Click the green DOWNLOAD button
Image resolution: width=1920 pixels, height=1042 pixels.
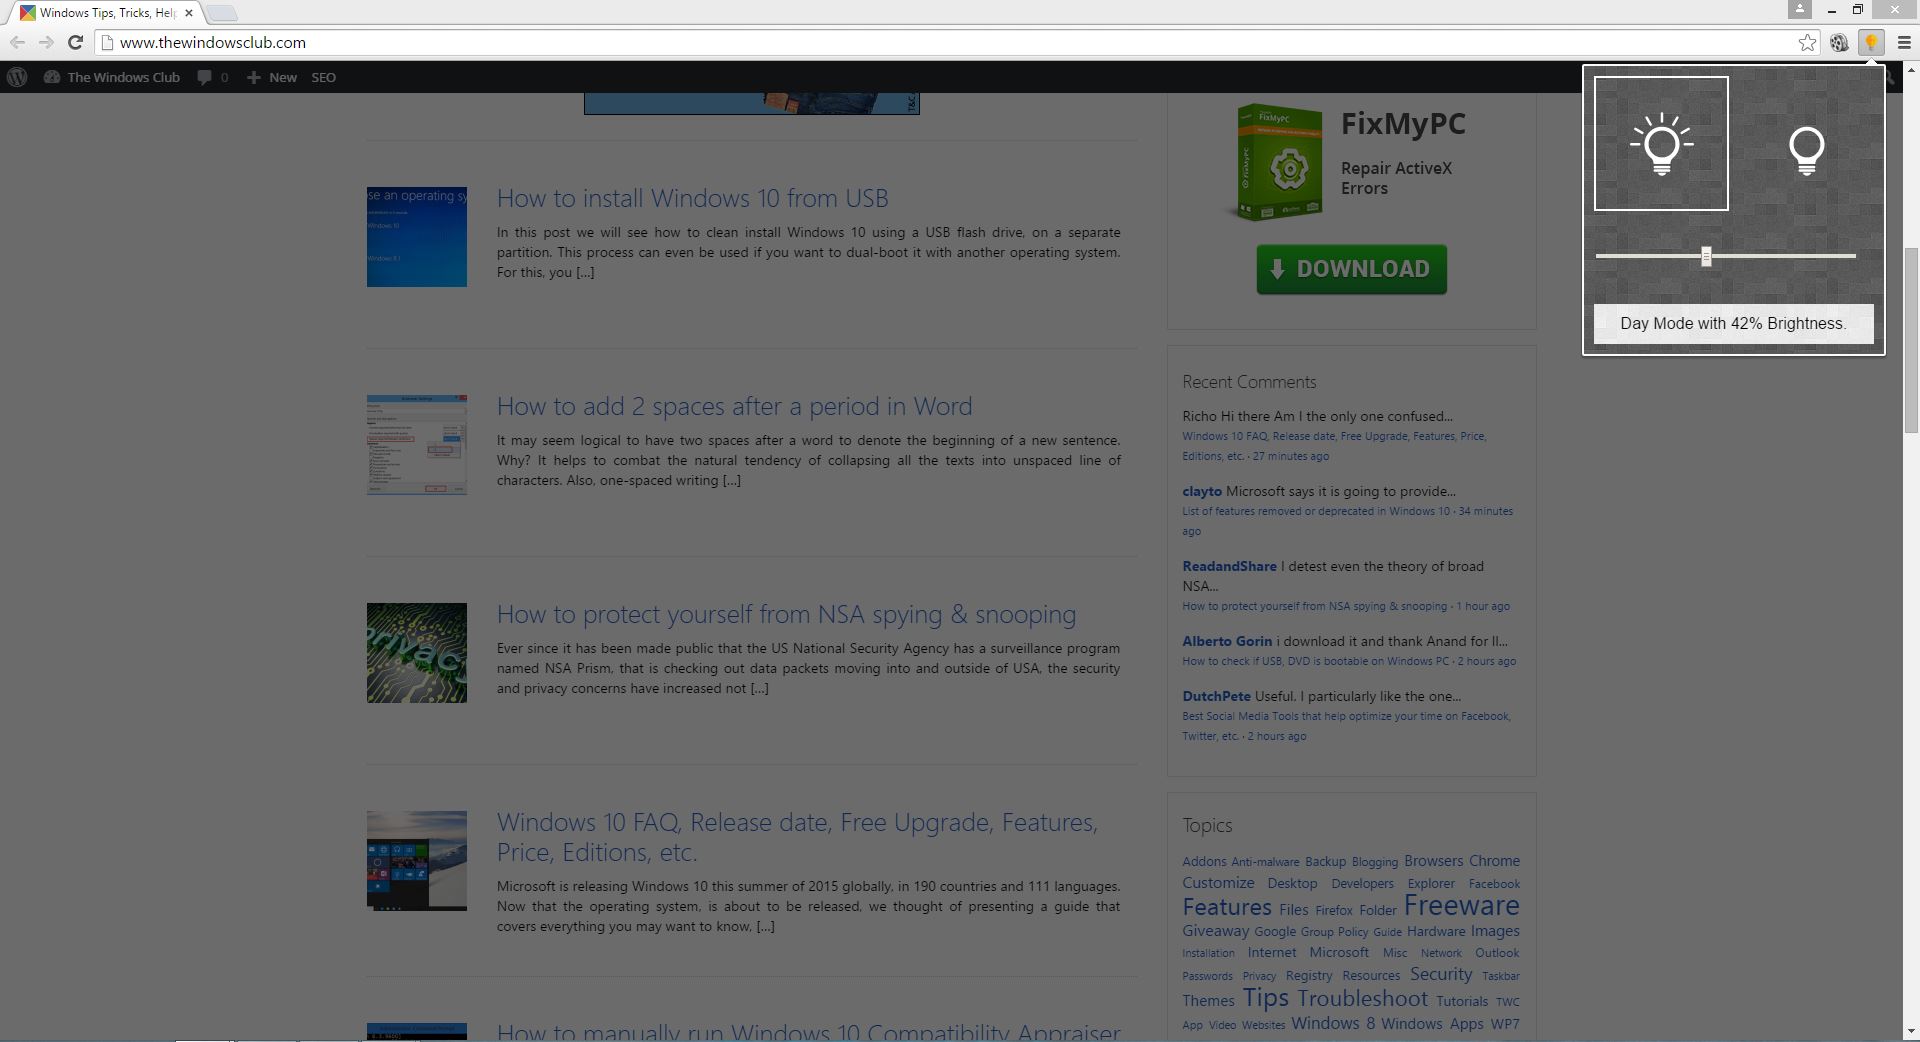tap(1351, 269)
